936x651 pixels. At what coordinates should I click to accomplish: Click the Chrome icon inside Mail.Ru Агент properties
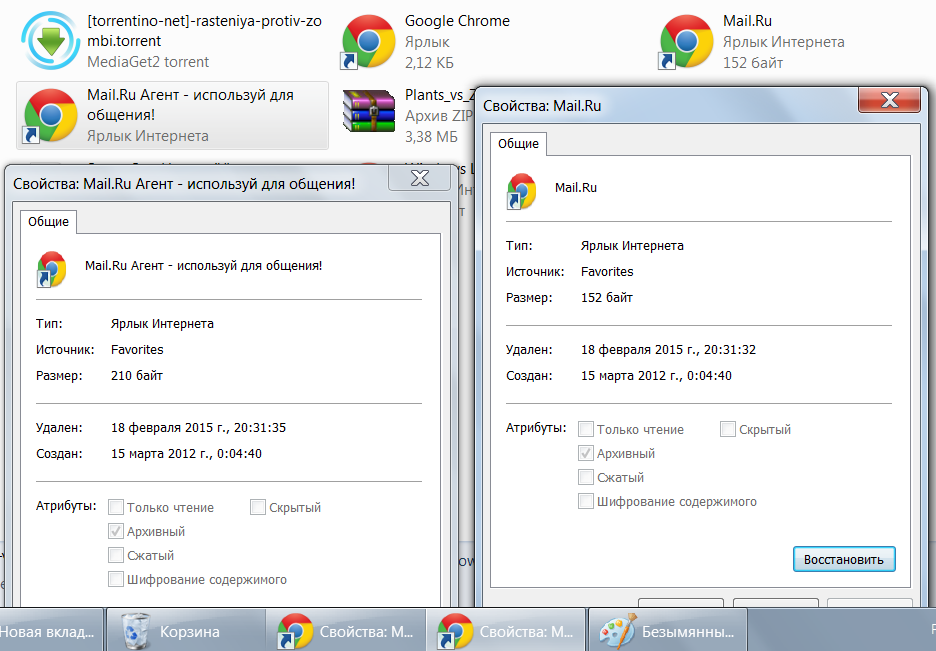coord(51,269)
